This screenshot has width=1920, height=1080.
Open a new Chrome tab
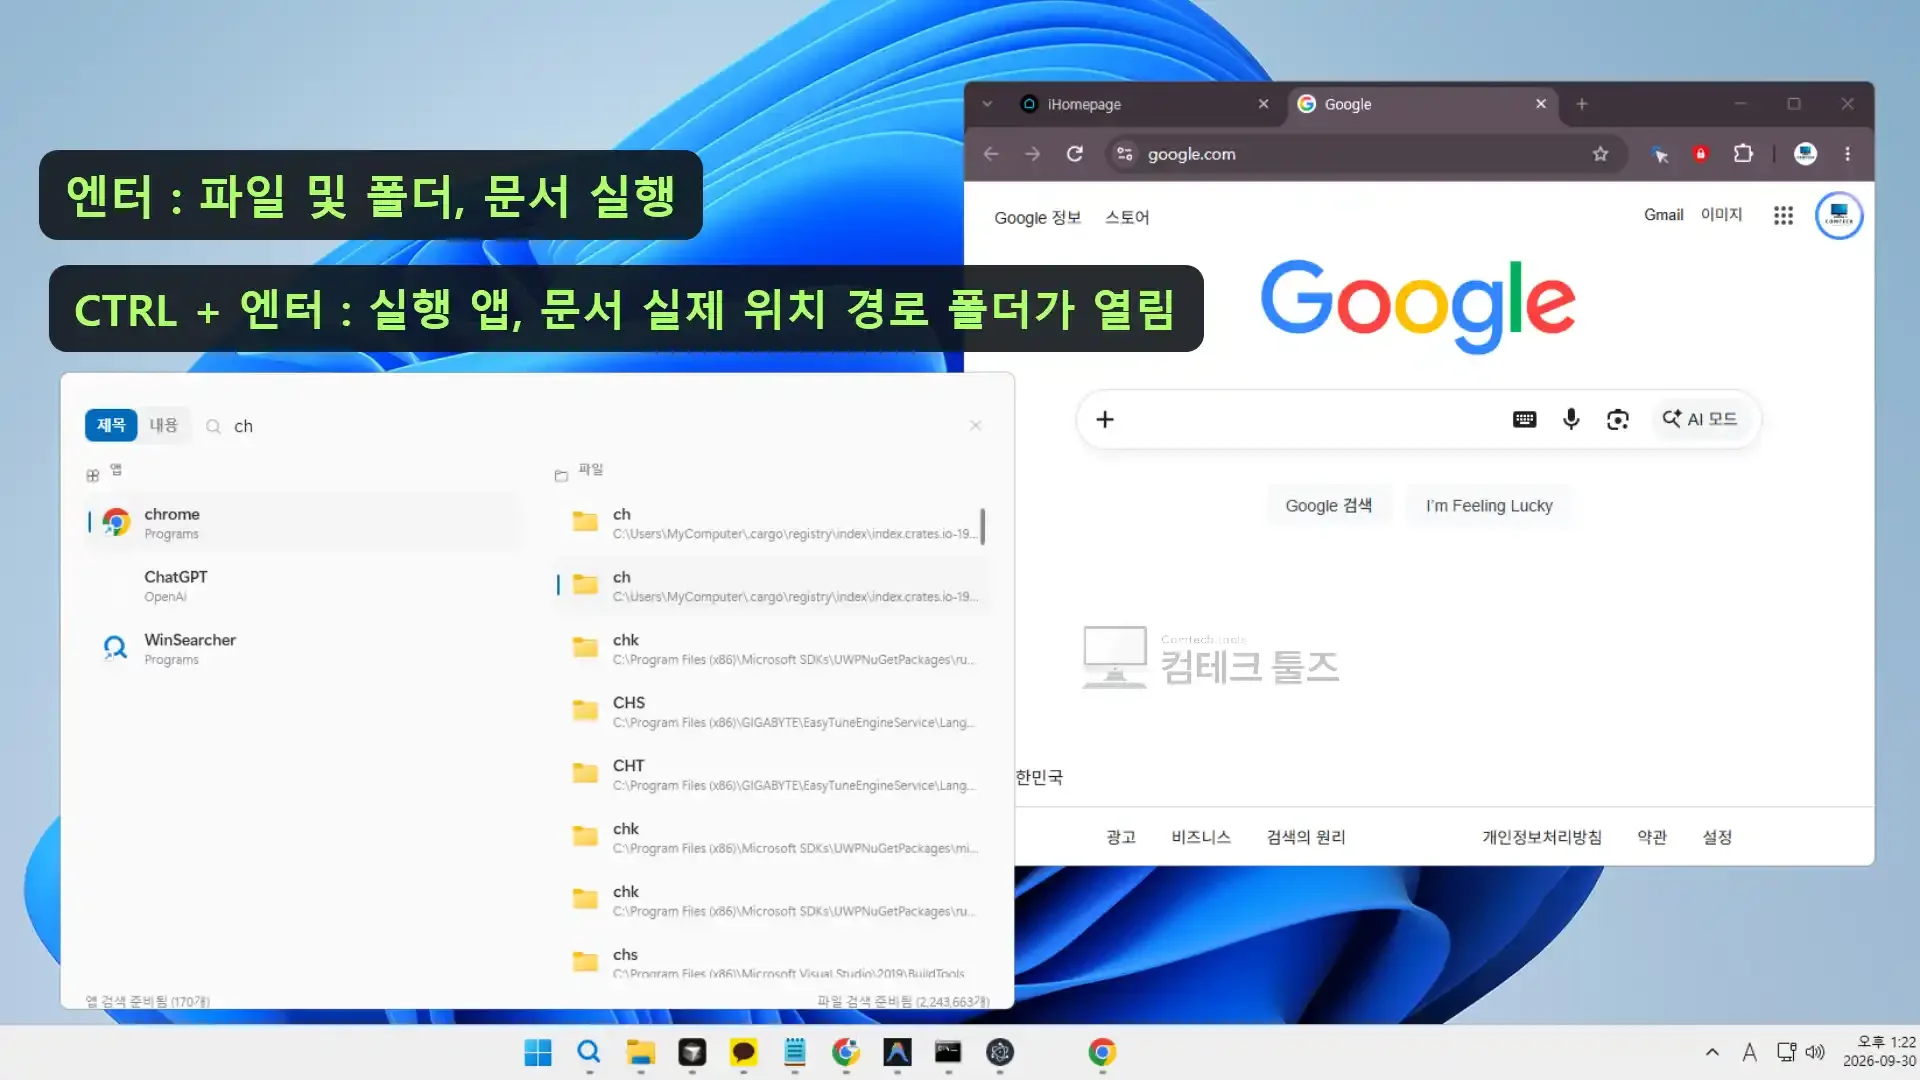pyautogui.click(x=1582, y=104)
